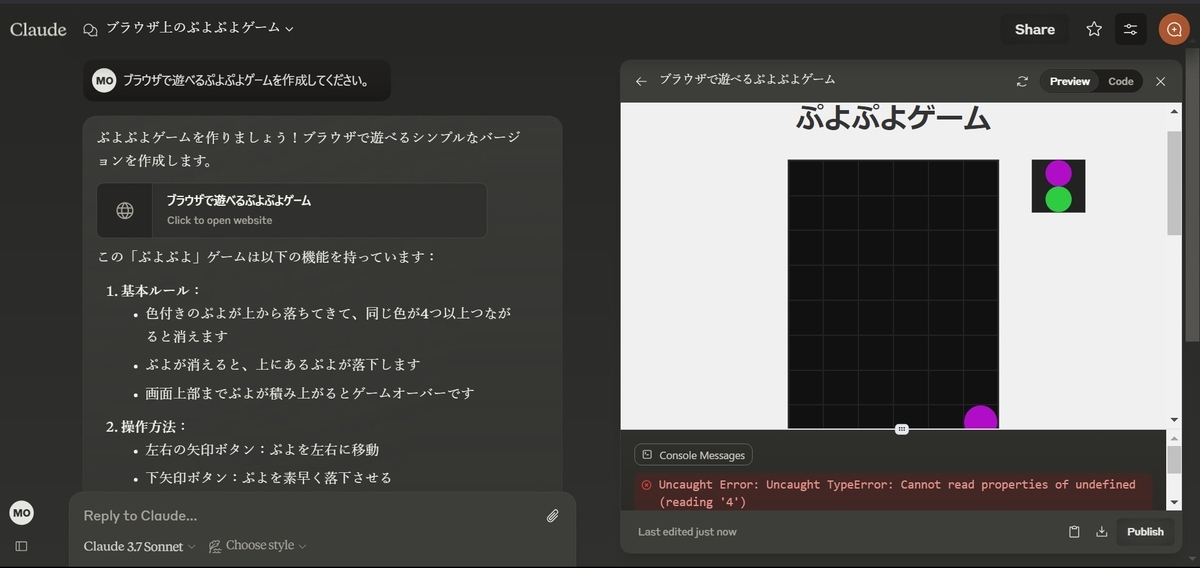Click the 操作方法 heading text
The width and height of the screenshot is (1200, 568).
pos(154,426)
